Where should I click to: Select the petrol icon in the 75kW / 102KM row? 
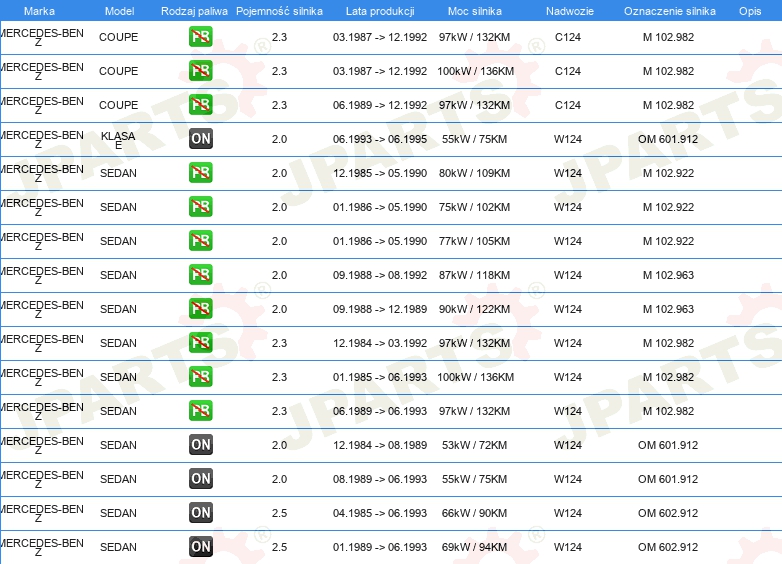[200, 206]
